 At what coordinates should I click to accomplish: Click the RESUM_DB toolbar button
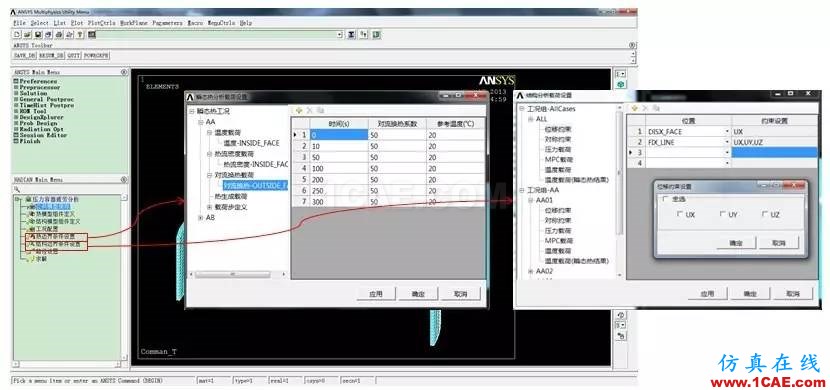pyautogui.click(x=51, y=56)
